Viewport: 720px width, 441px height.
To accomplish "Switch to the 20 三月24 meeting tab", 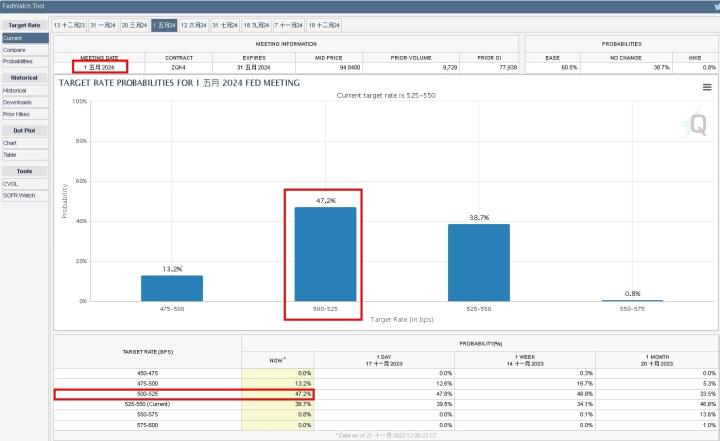I will click(134, 25).
